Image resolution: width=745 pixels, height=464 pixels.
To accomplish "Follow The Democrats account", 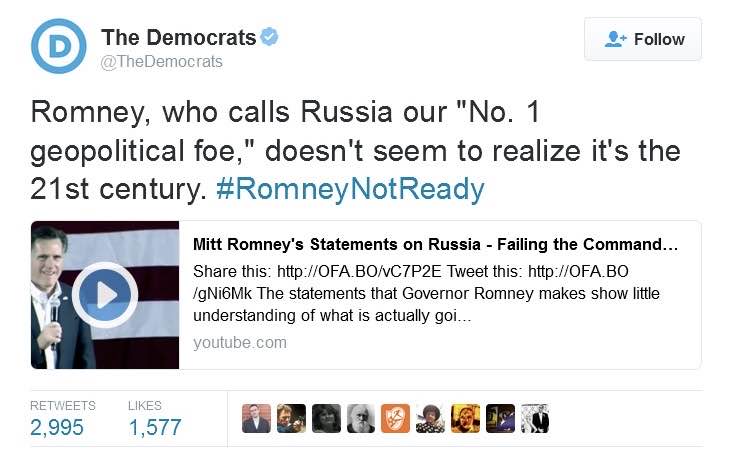I will coord(643,39).
